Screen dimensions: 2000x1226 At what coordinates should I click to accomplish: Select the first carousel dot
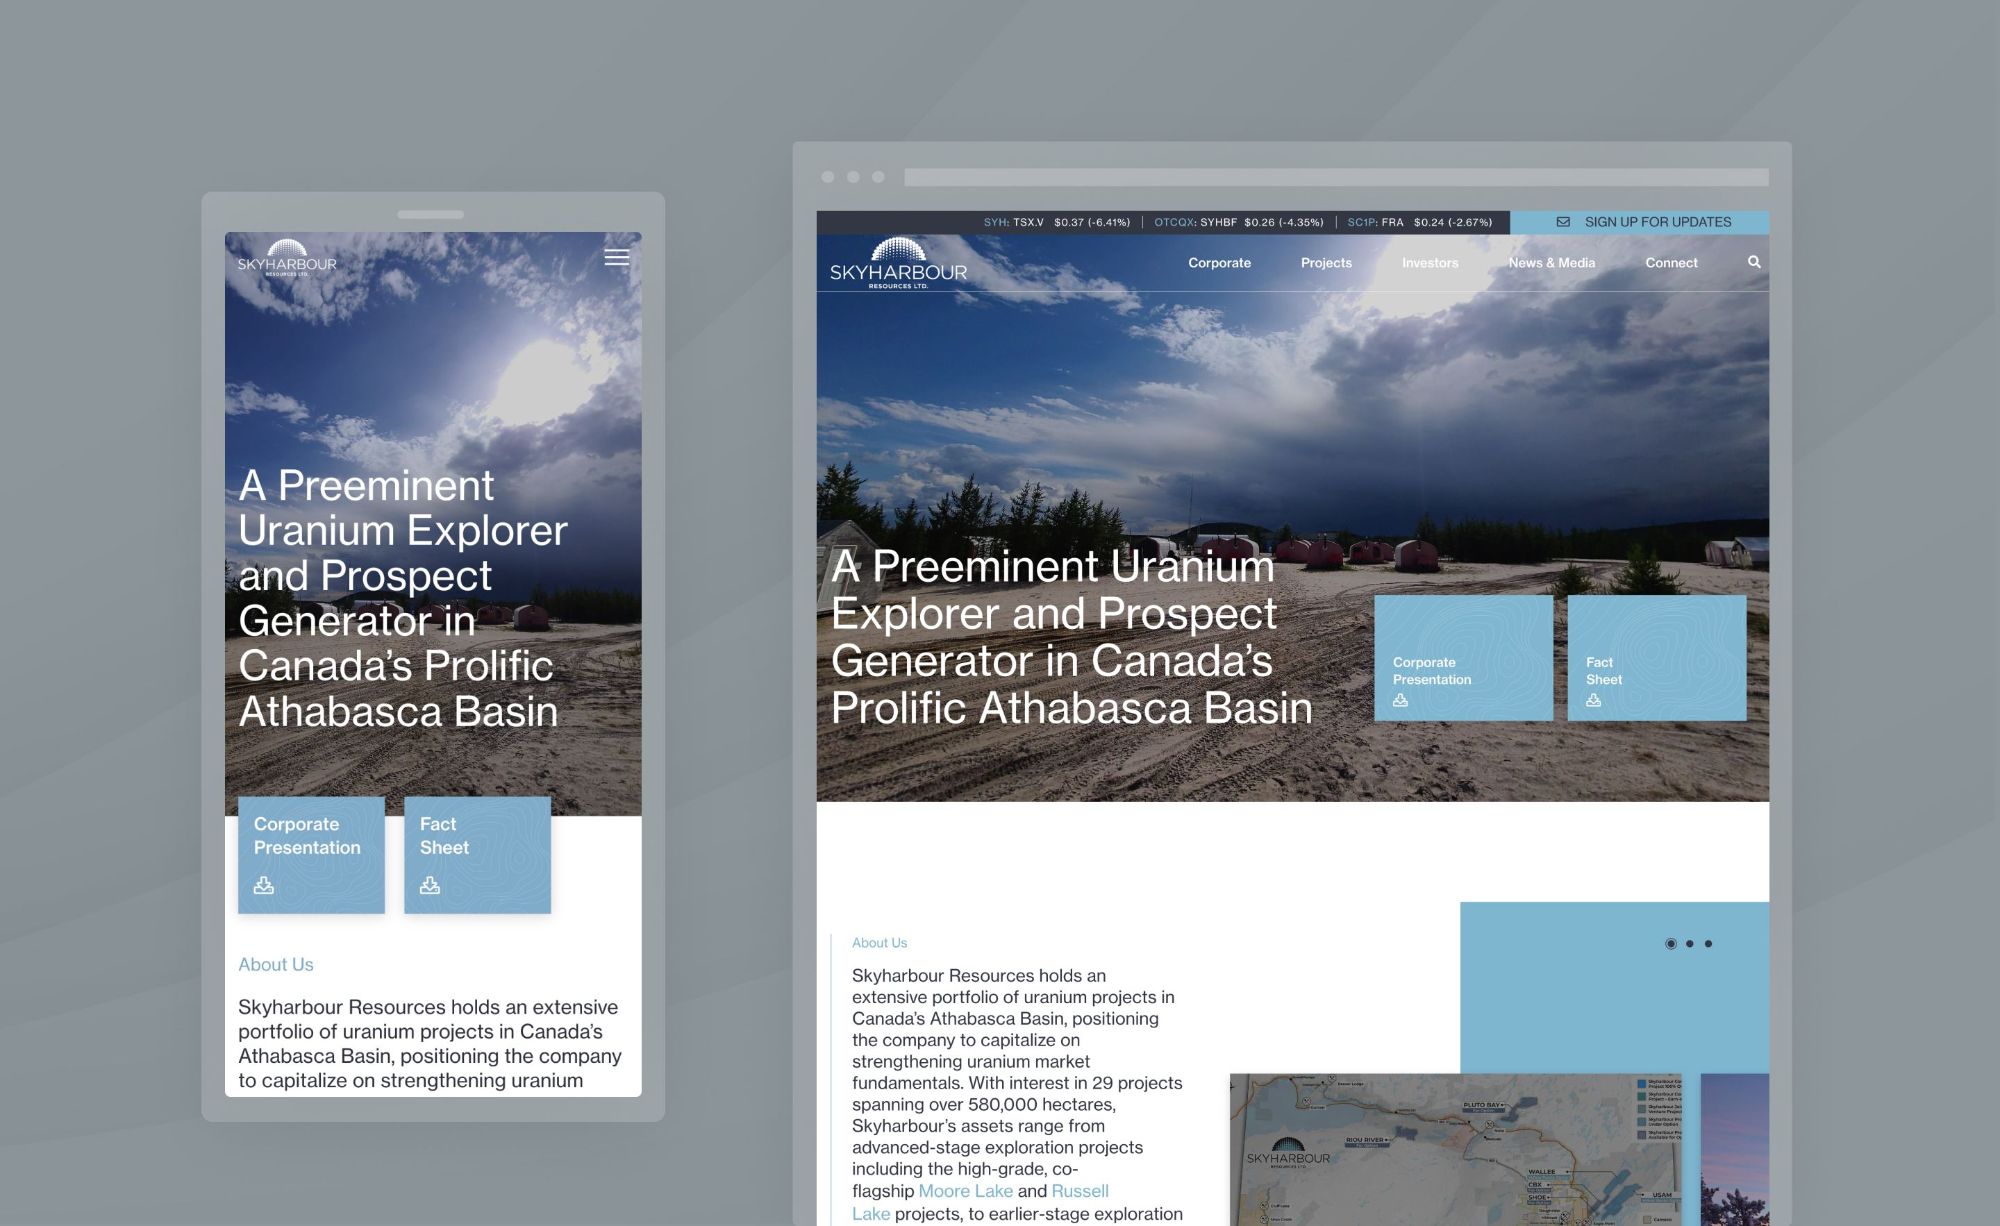tap(1671, 944)
